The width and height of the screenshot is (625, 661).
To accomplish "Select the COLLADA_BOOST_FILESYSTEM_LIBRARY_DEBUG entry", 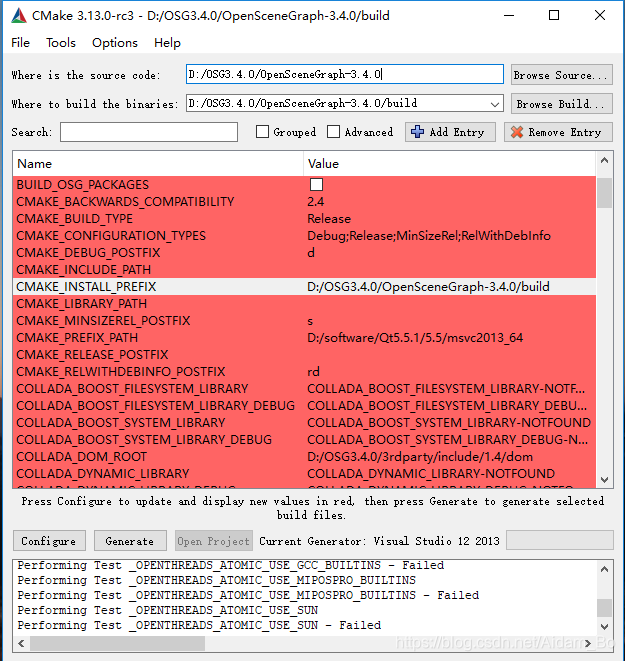I will (156, 406).
